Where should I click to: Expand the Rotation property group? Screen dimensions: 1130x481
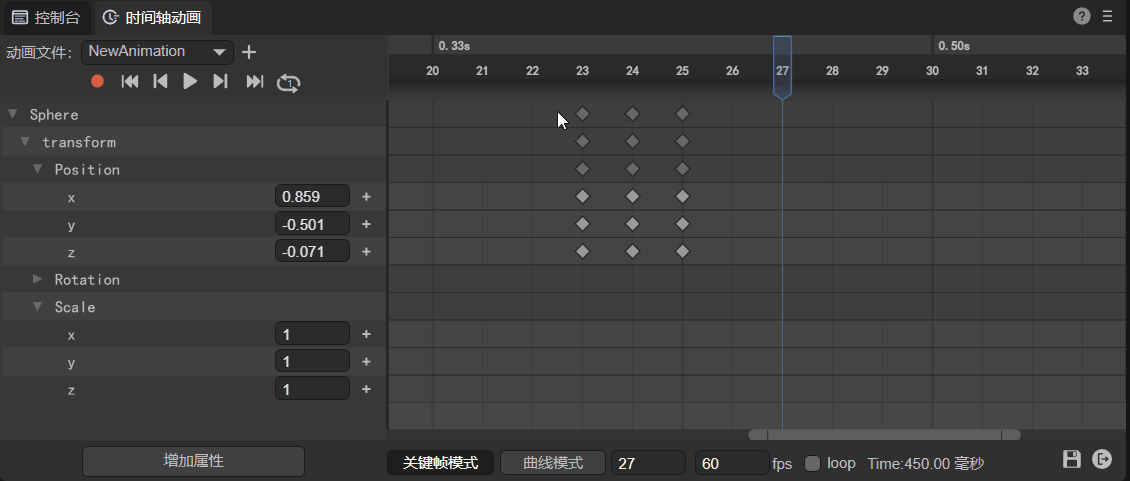click(38, 279)
